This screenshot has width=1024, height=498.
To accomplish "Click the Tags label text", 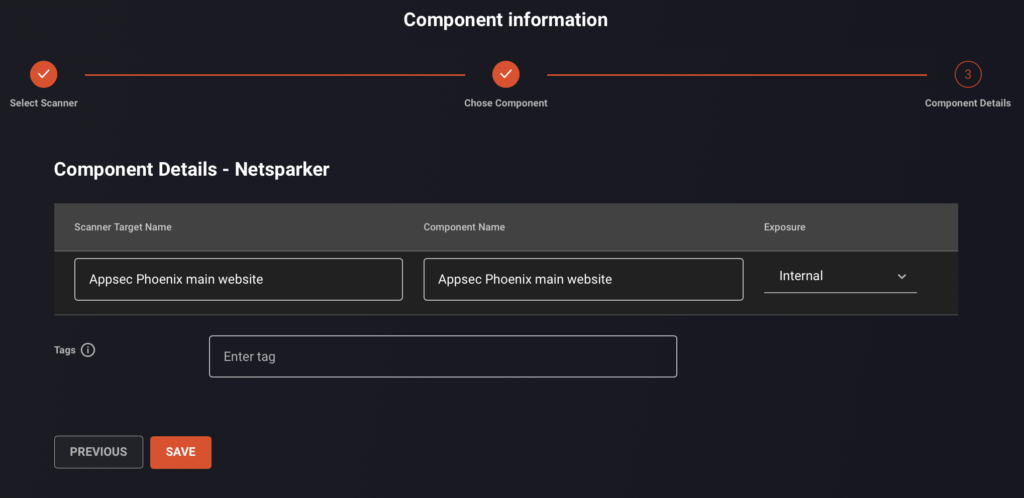I will click(x=65, y=350).
